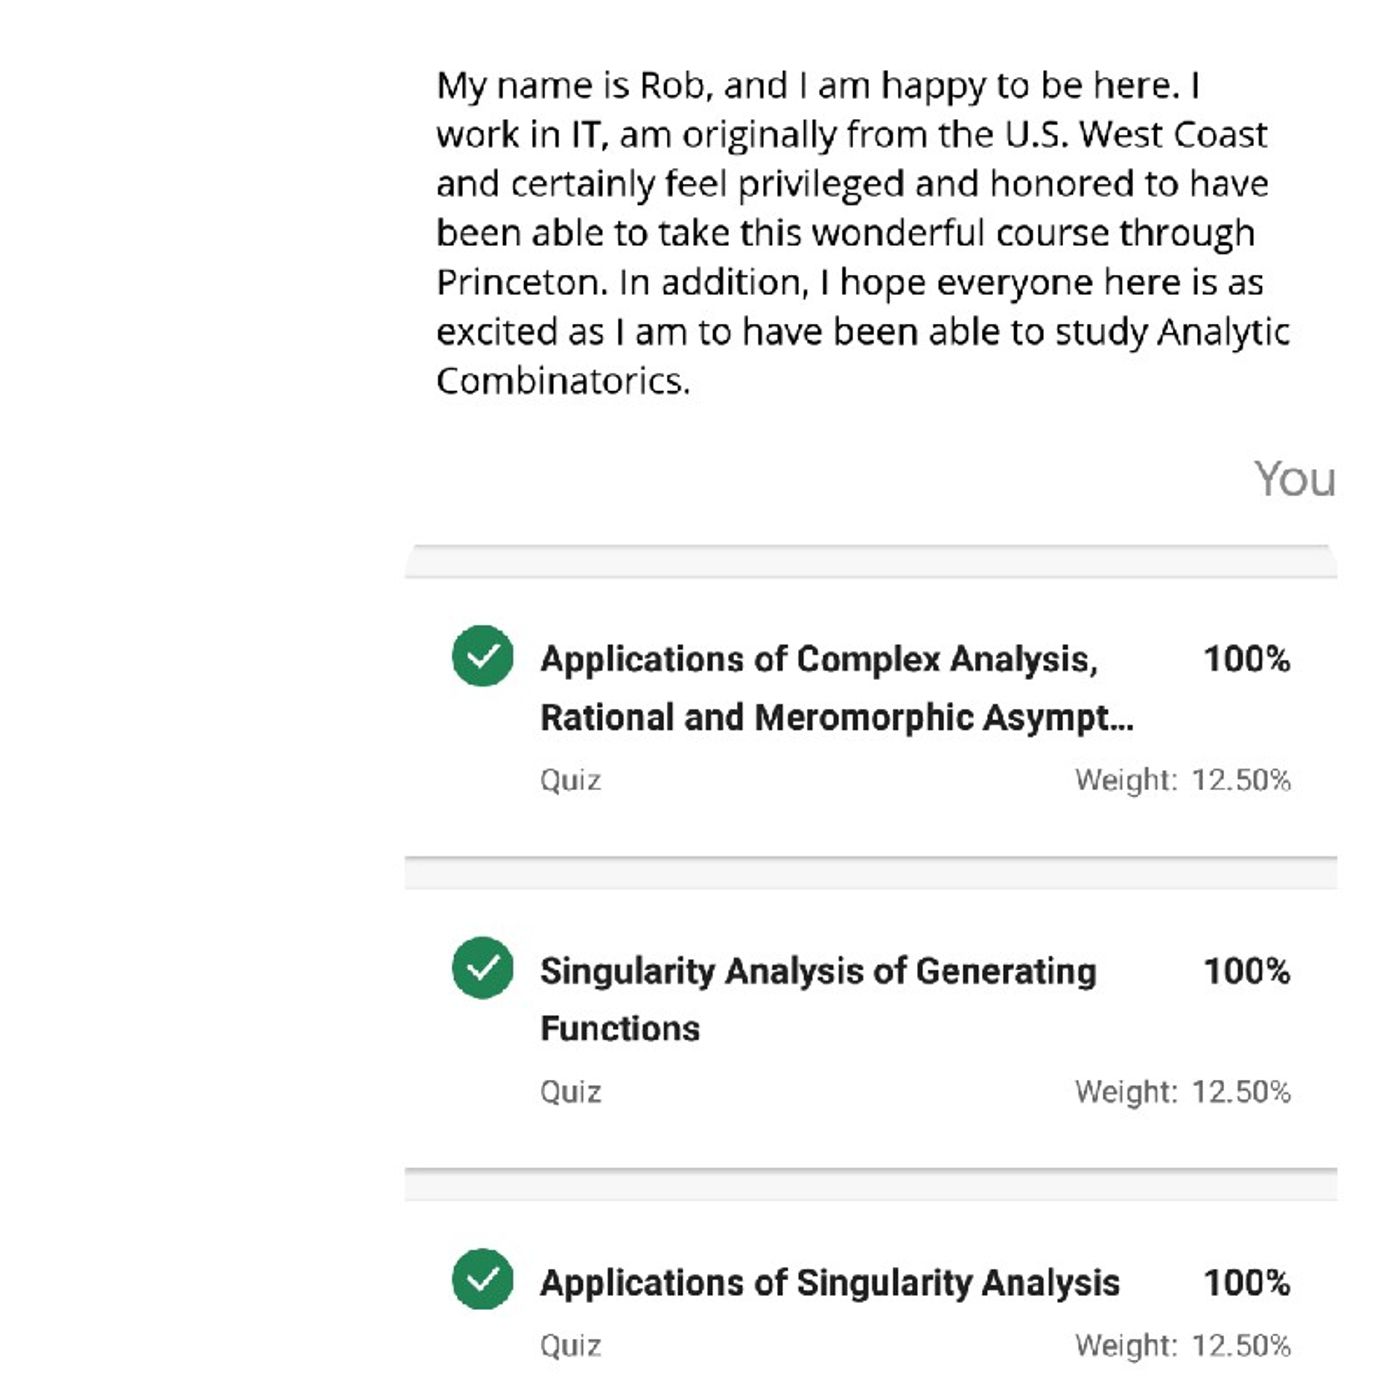This screenshot has width=1400, height=1400.
Task: Click Weight 12.50% under Complex Analysis quiz
Action: (x=1183, y=780)
